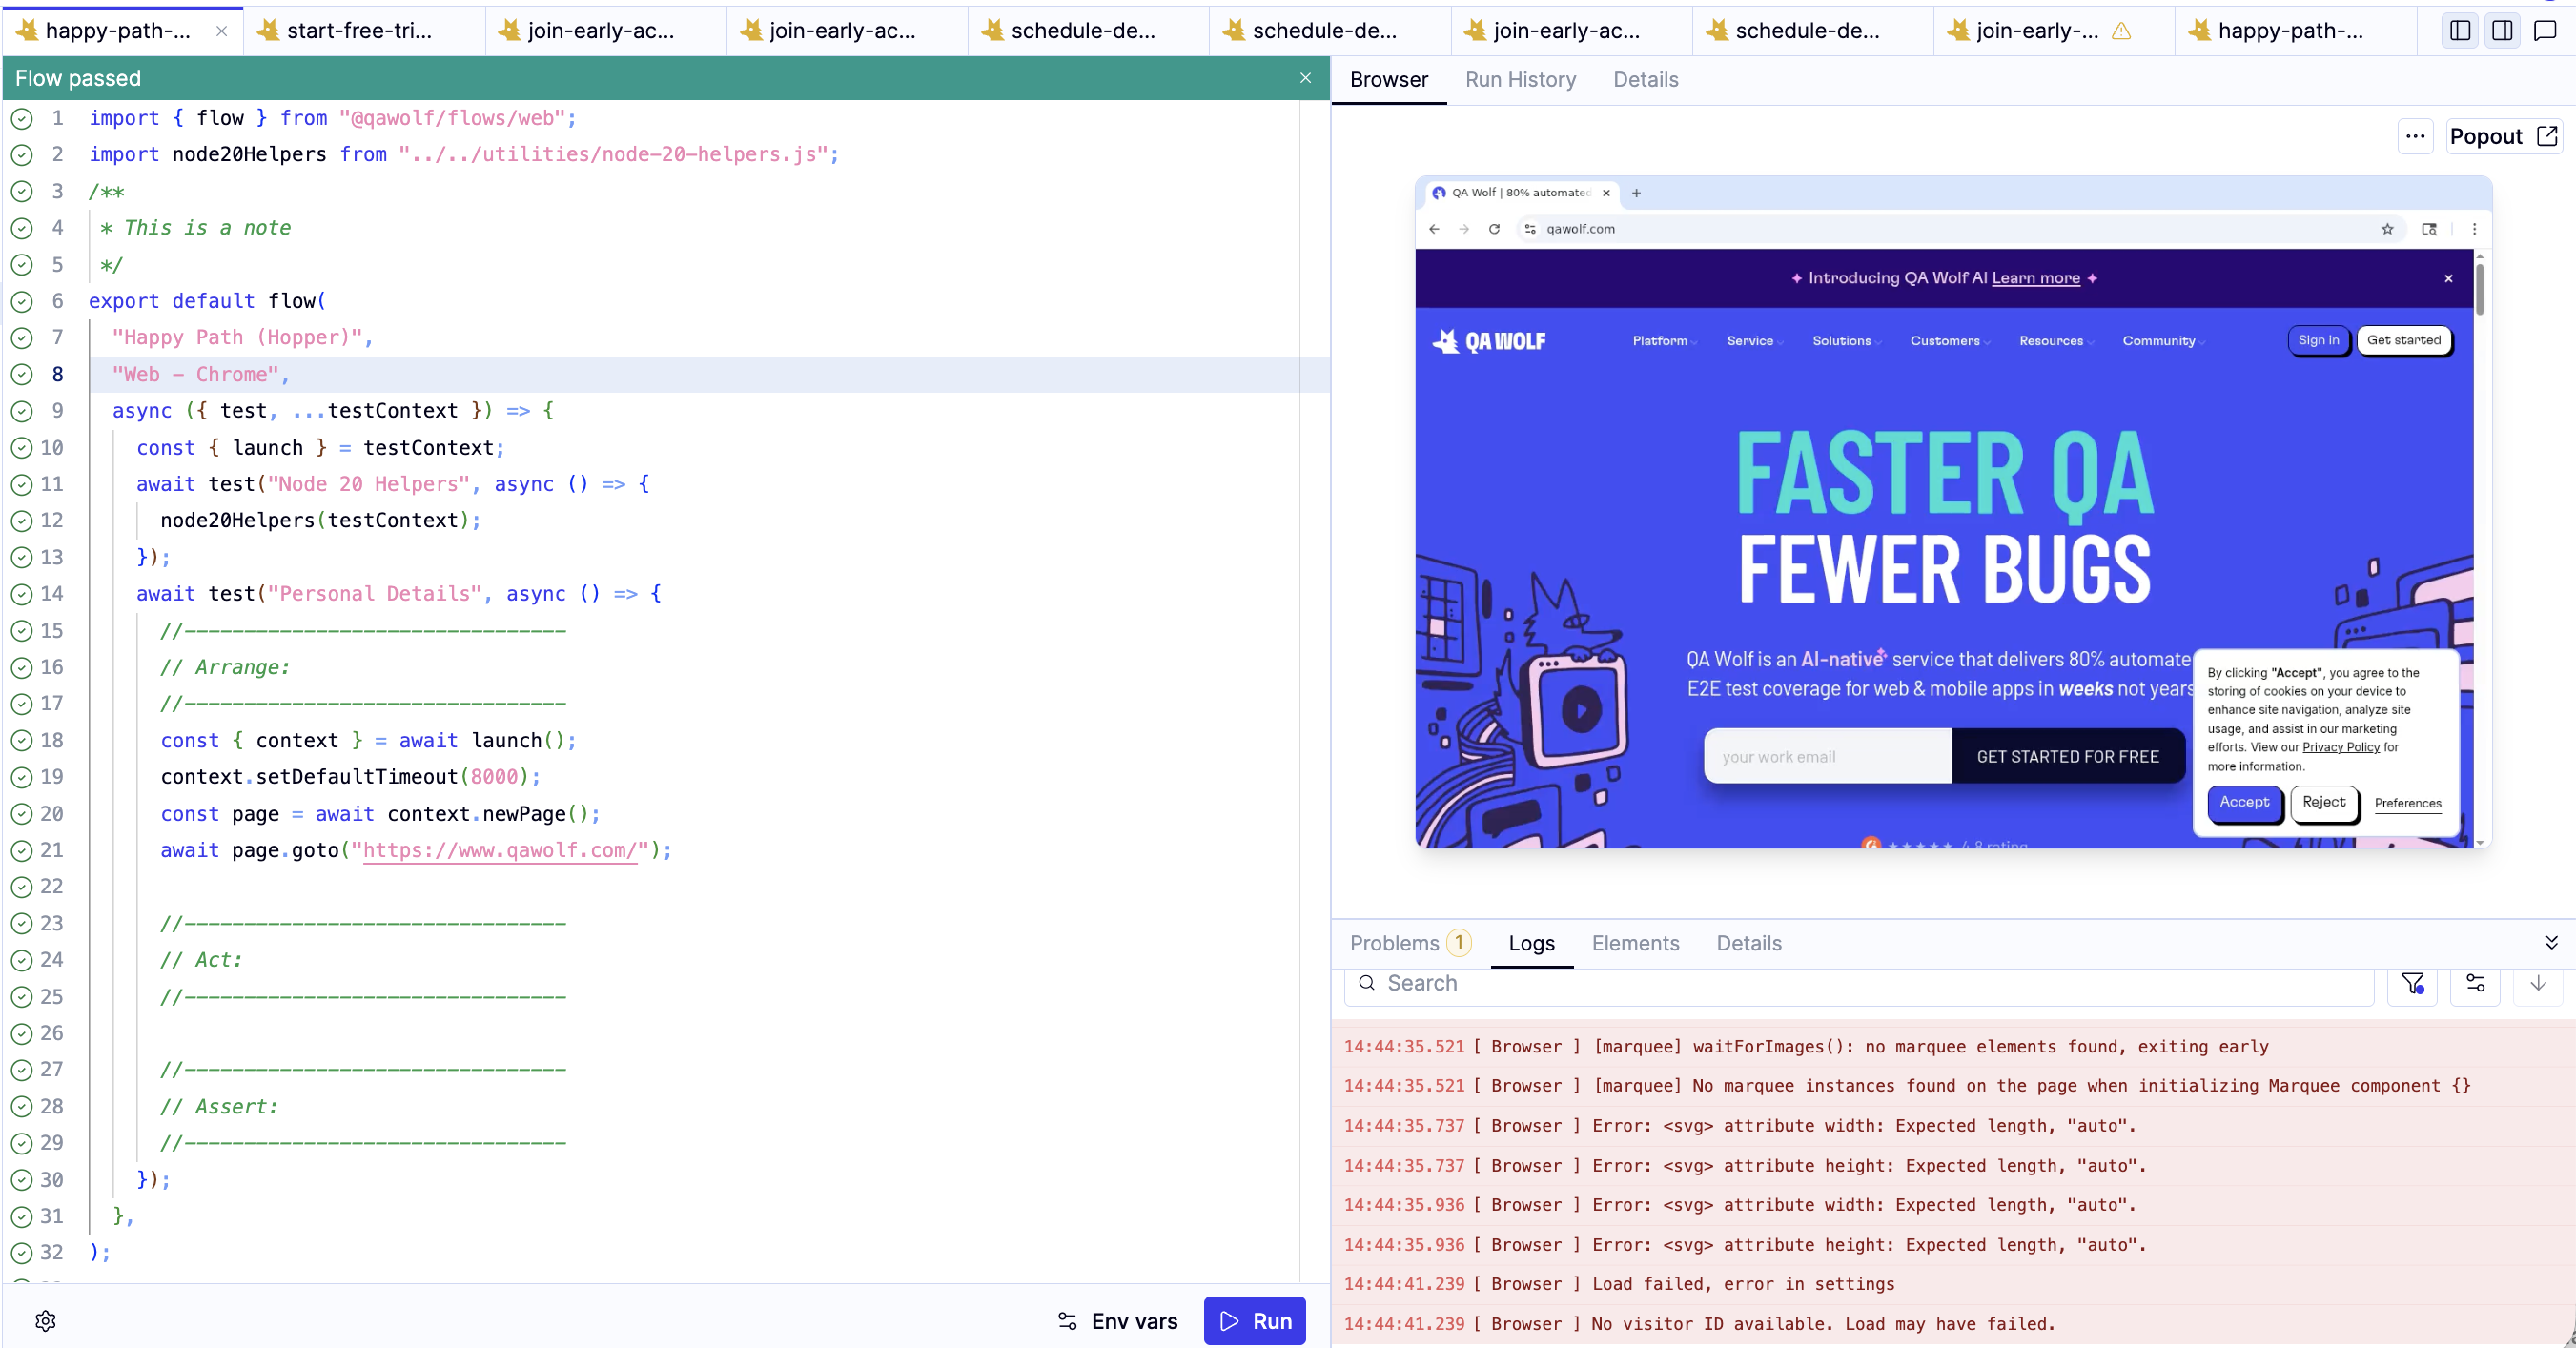Toggle the left panel layout view

point(2458,31)
